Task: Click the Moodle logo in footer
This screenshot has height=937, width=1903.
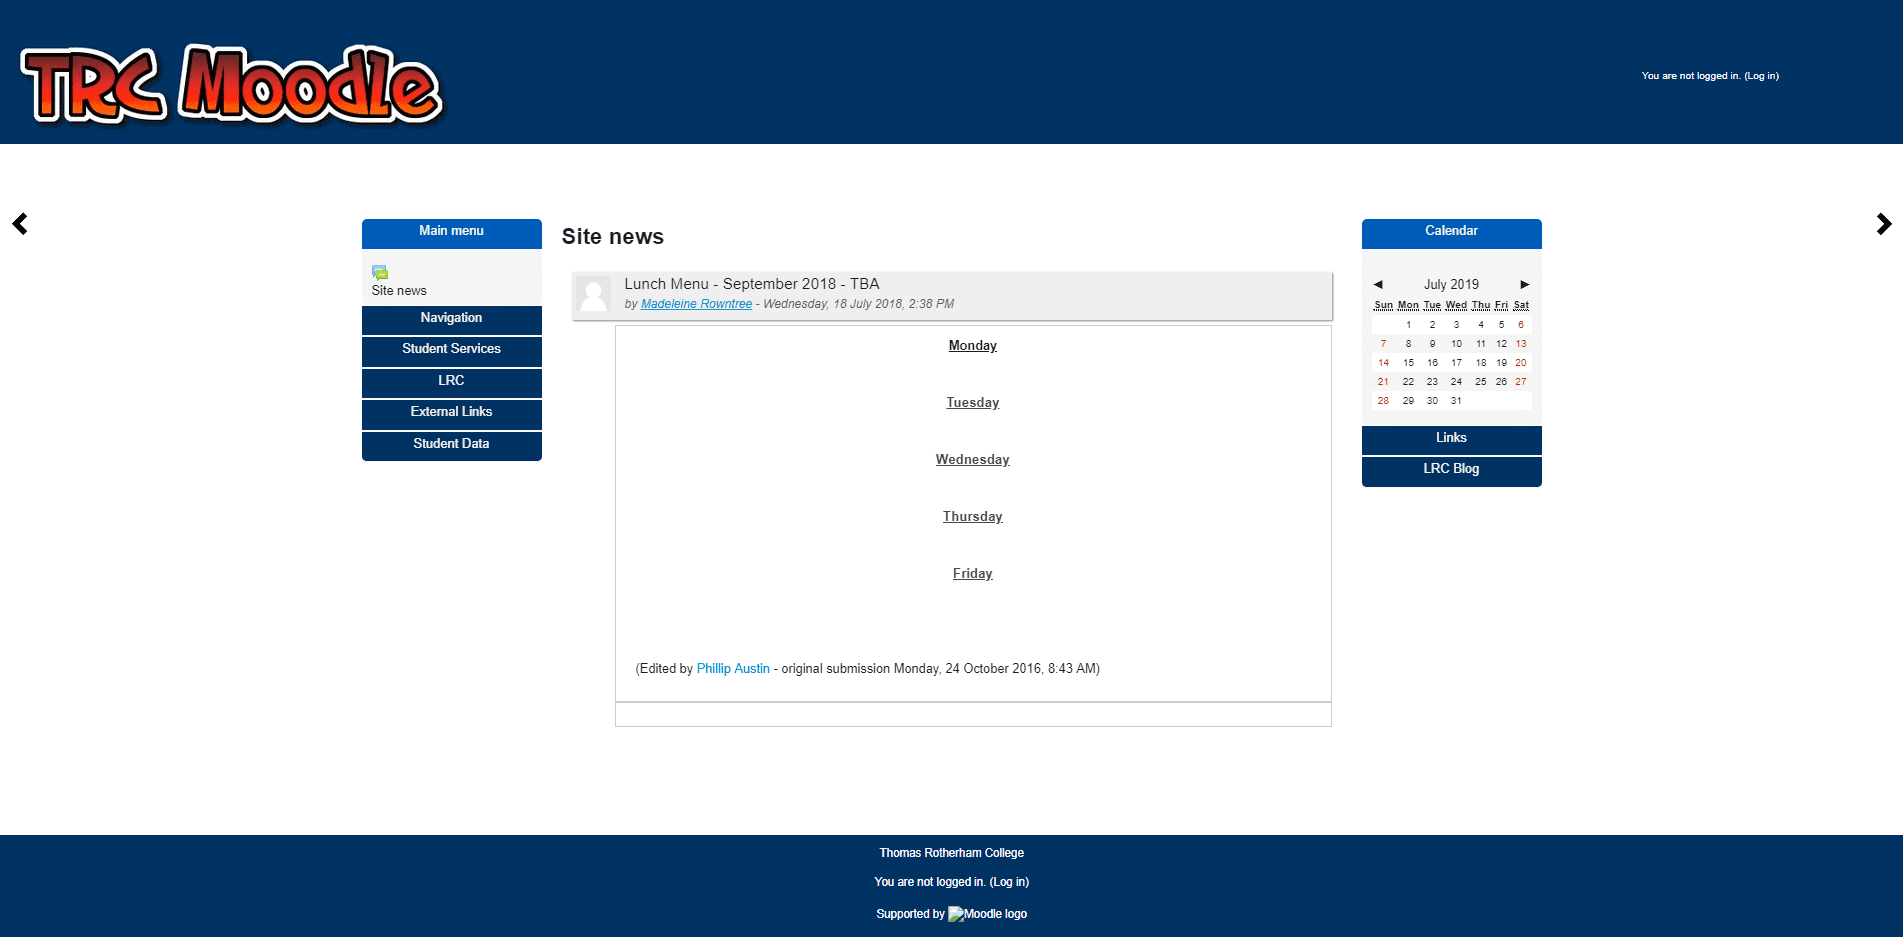Action: tap(987, 914)
